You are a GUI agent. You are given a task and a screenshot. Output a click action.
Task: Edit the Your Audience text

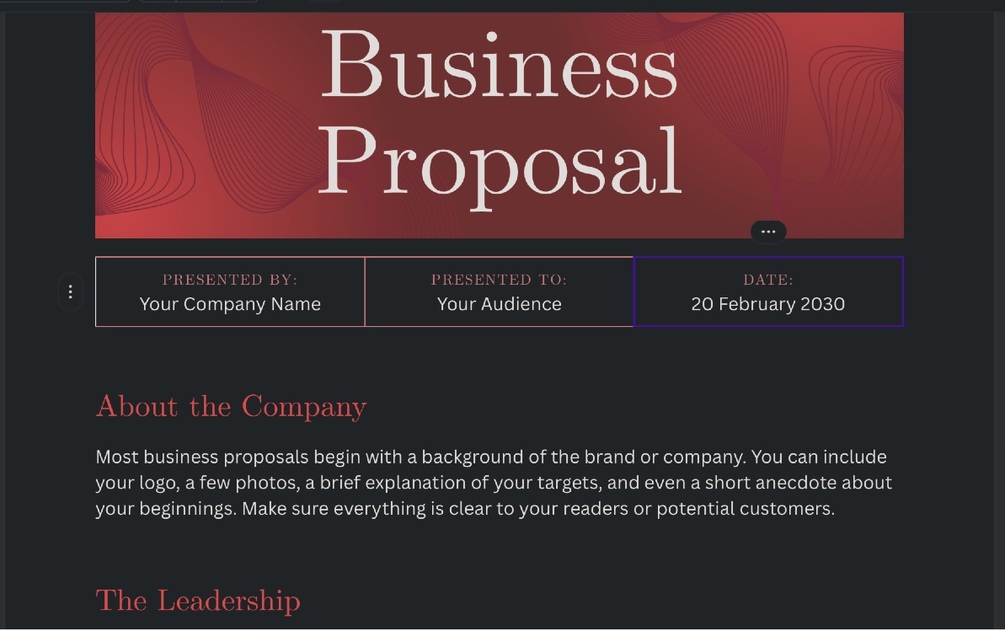tap(499, 304)
